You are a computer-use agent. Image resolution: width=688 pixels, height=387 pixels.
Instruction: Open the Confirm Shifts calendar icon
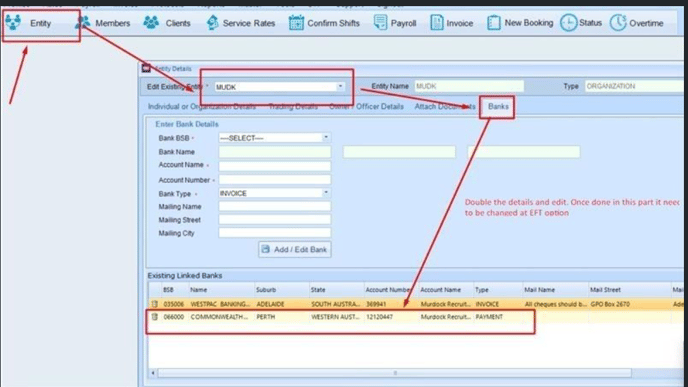[x=296, y=22]
